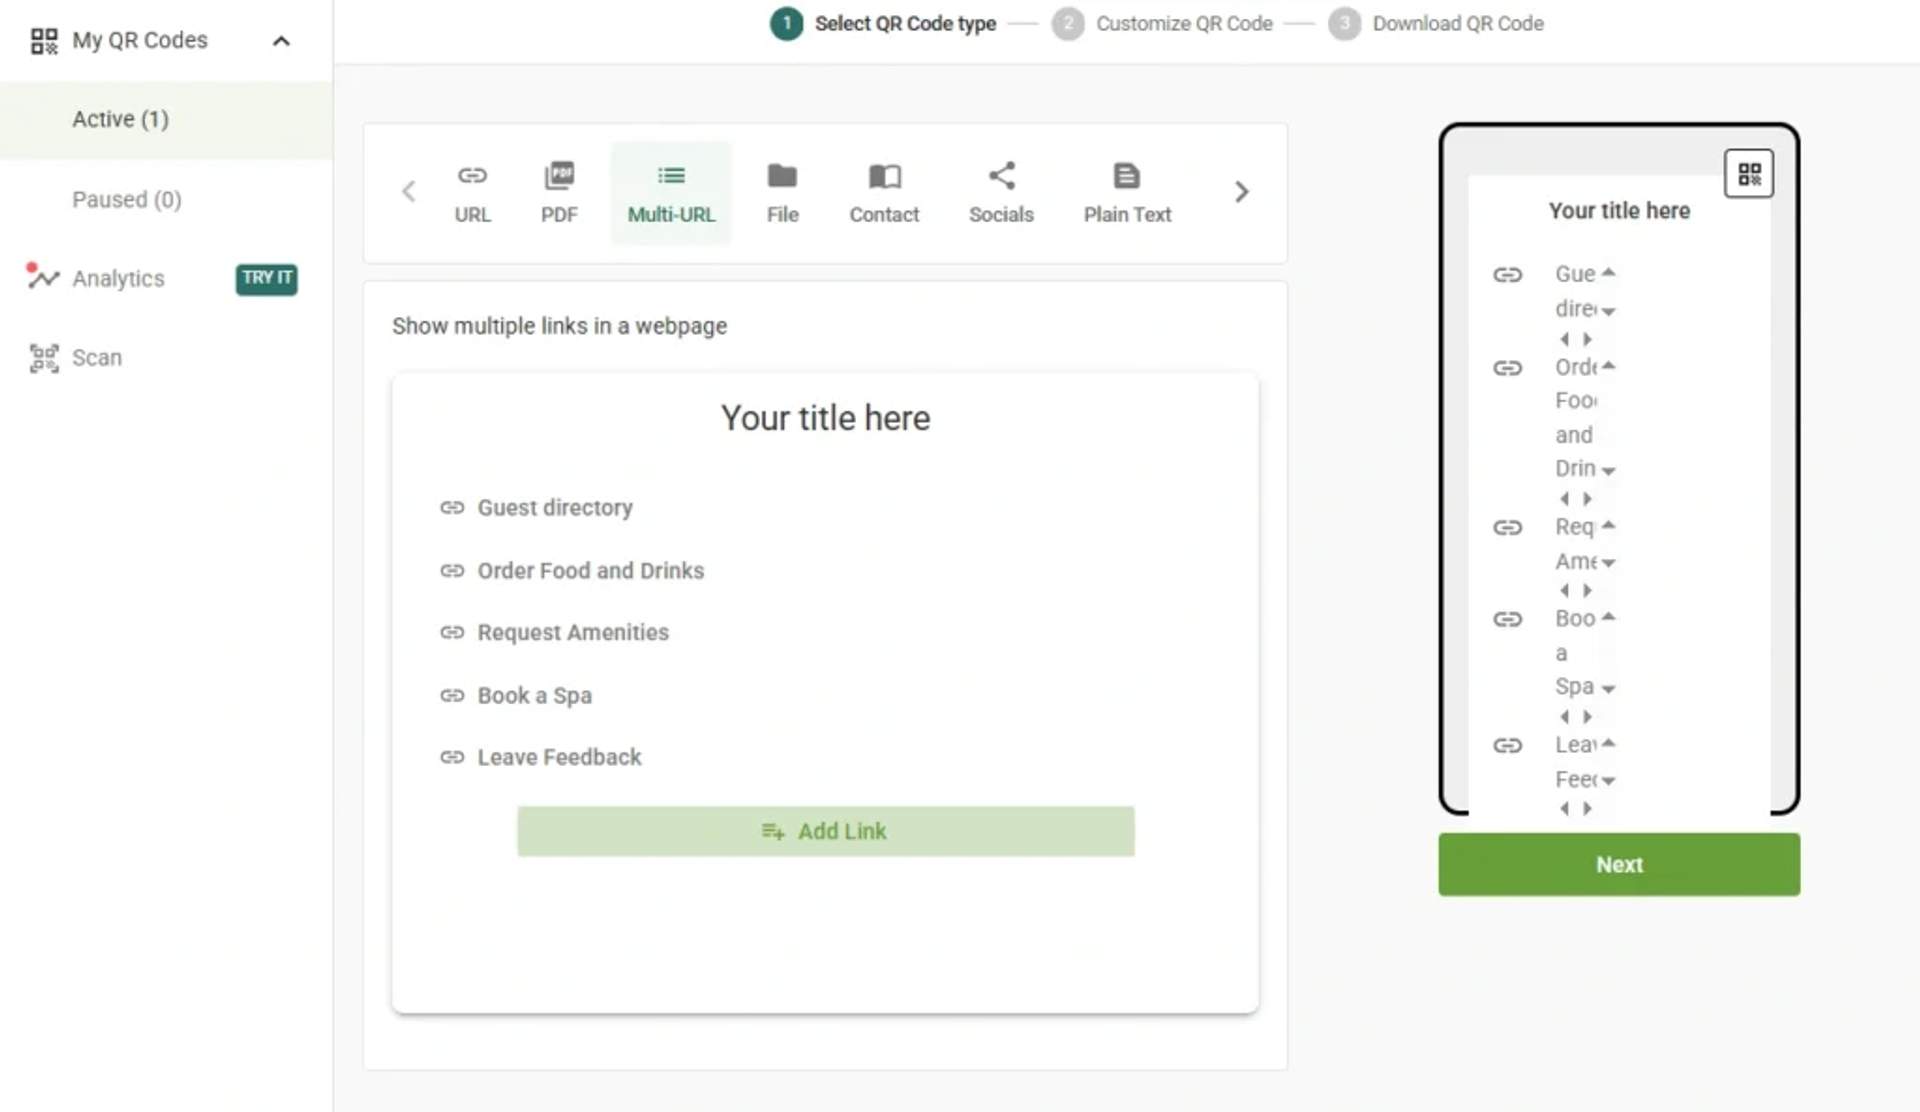
Task: Go to step 3 Download QR Code
Action: coord(1436,23)
